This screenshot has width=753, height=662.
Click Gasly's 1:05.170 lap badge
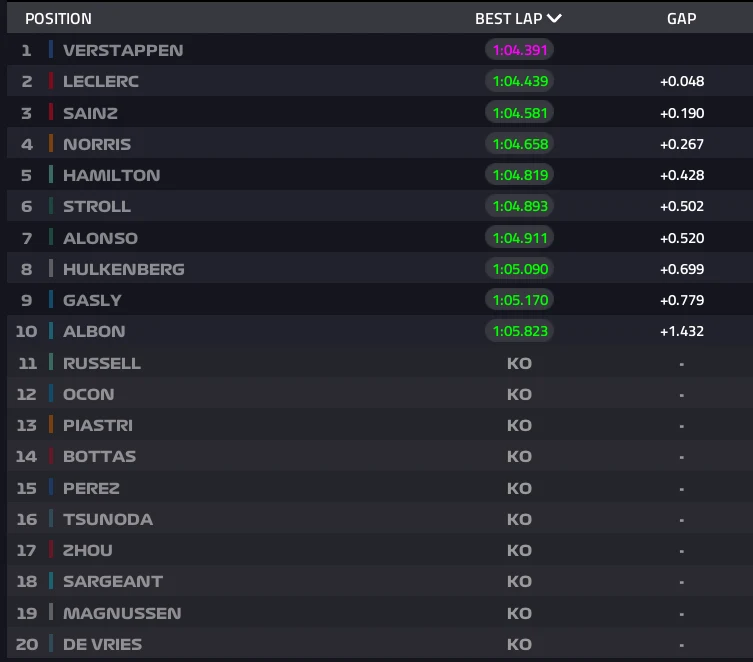(x=519, y=300)
